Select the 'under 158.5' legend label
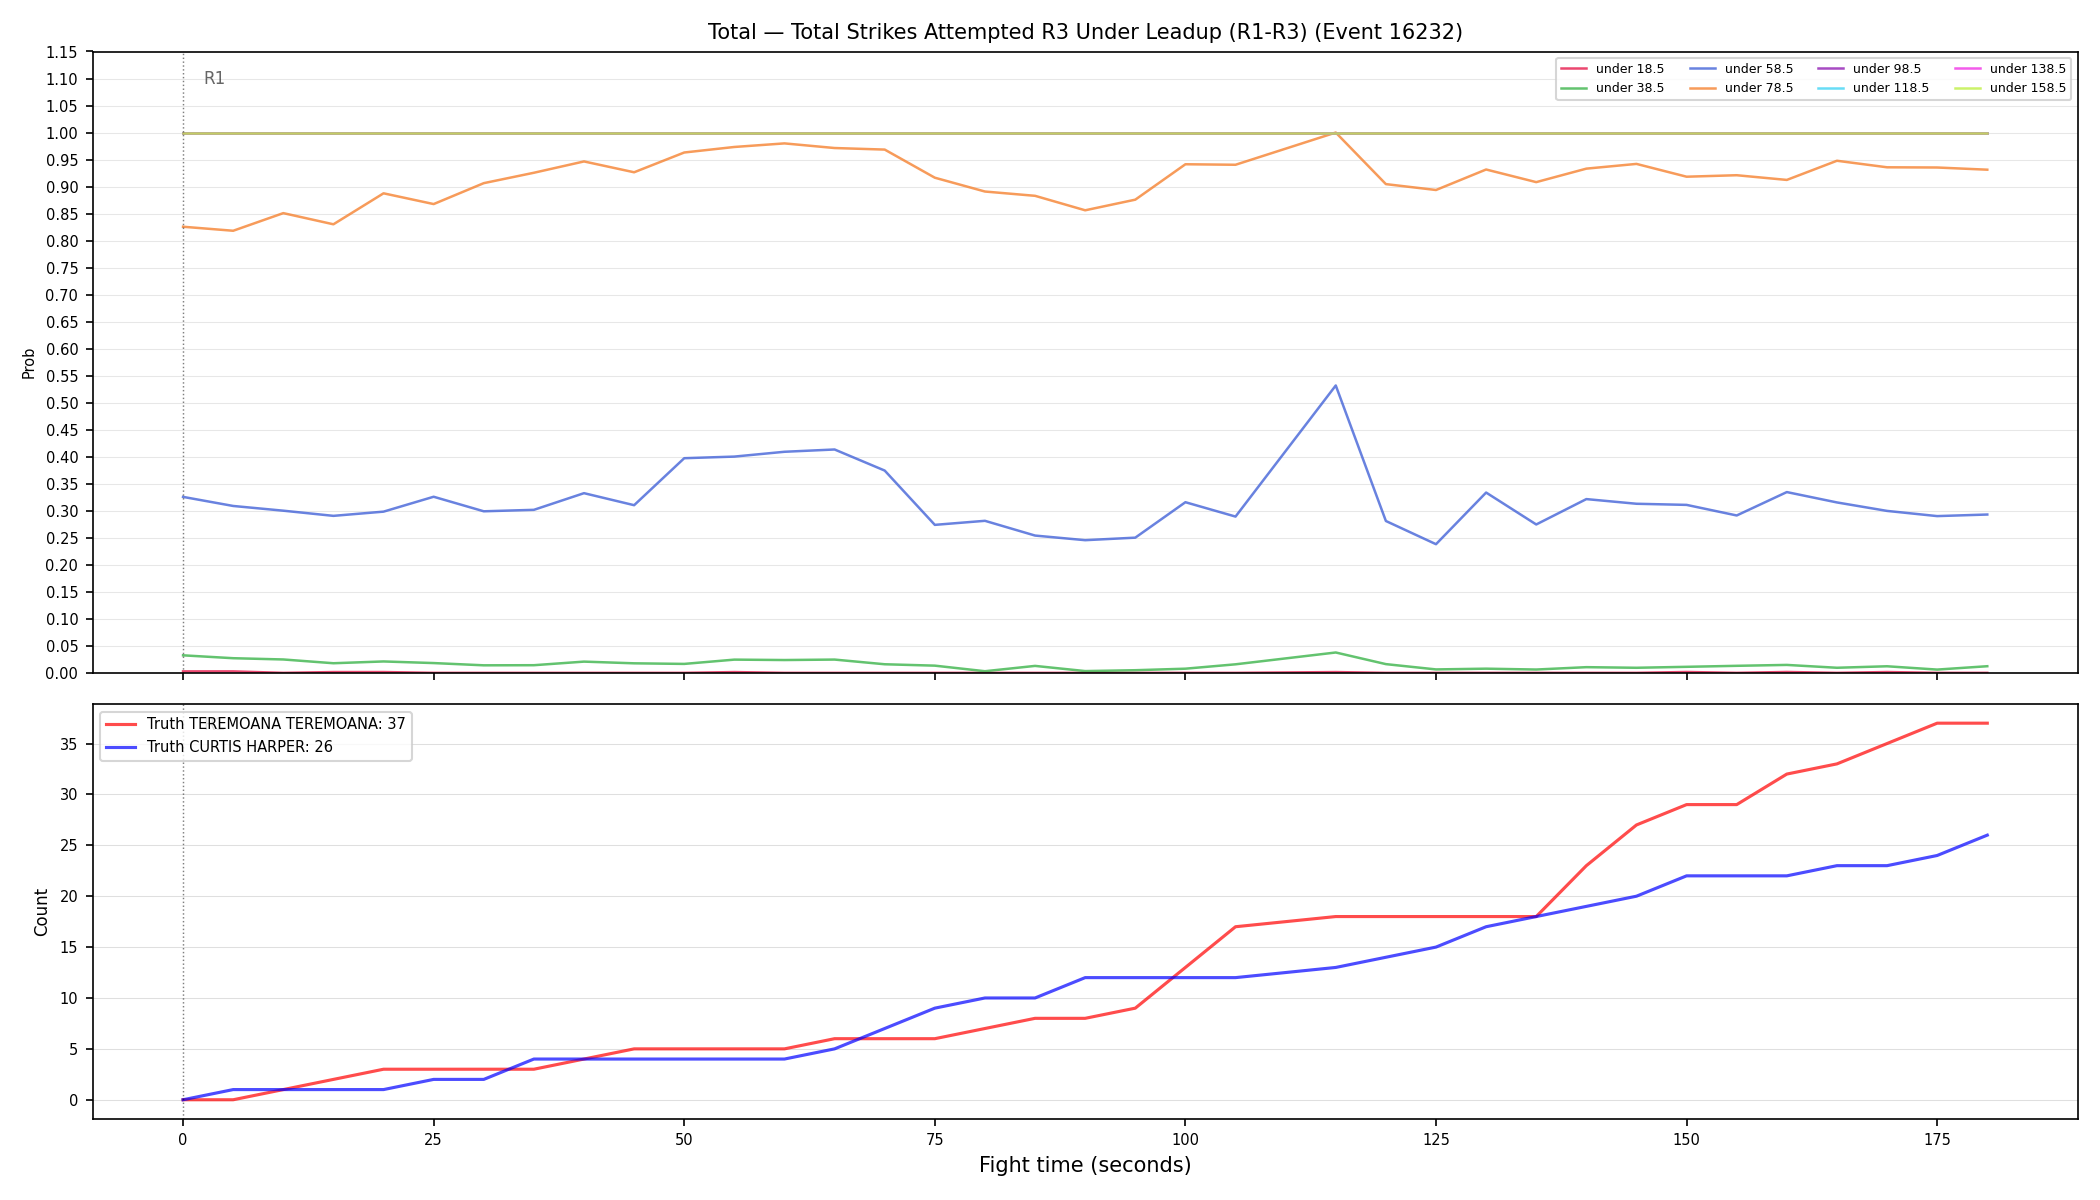This screenshot has height=1200, width=2100. click(2028, 88)
